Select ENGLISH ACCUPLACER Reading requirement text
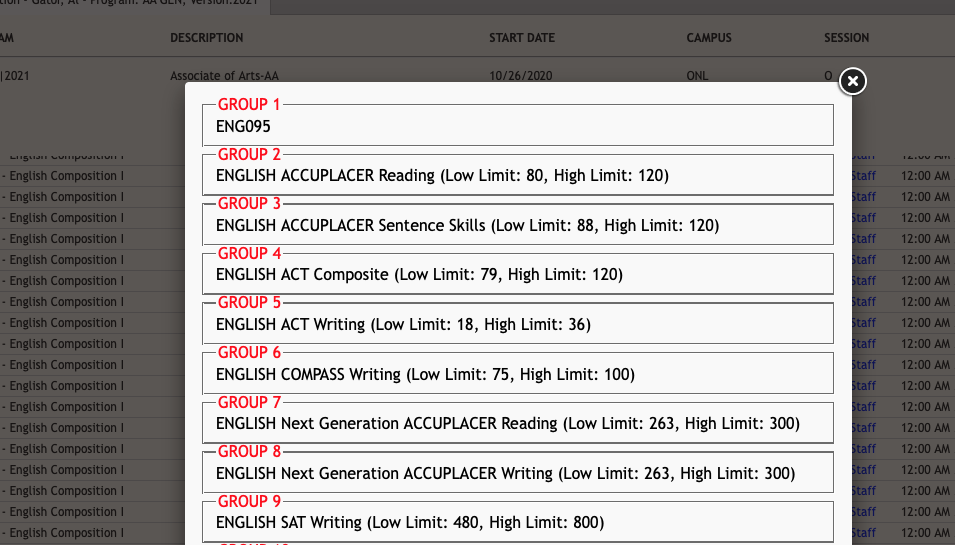 (442, 176)
